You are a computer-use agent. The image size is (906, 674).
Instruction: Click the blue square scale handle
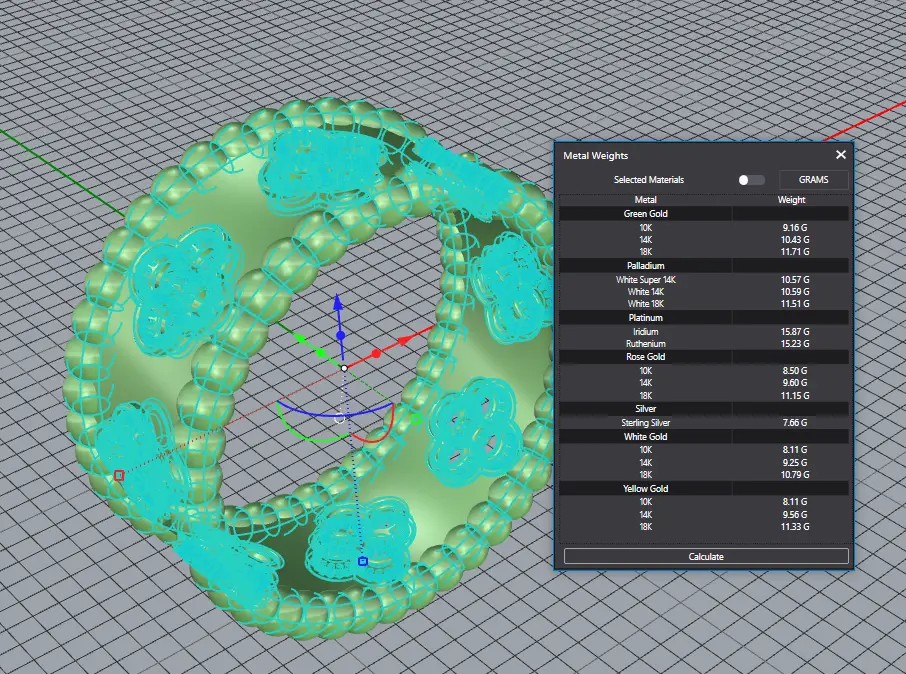pos(363,561)
